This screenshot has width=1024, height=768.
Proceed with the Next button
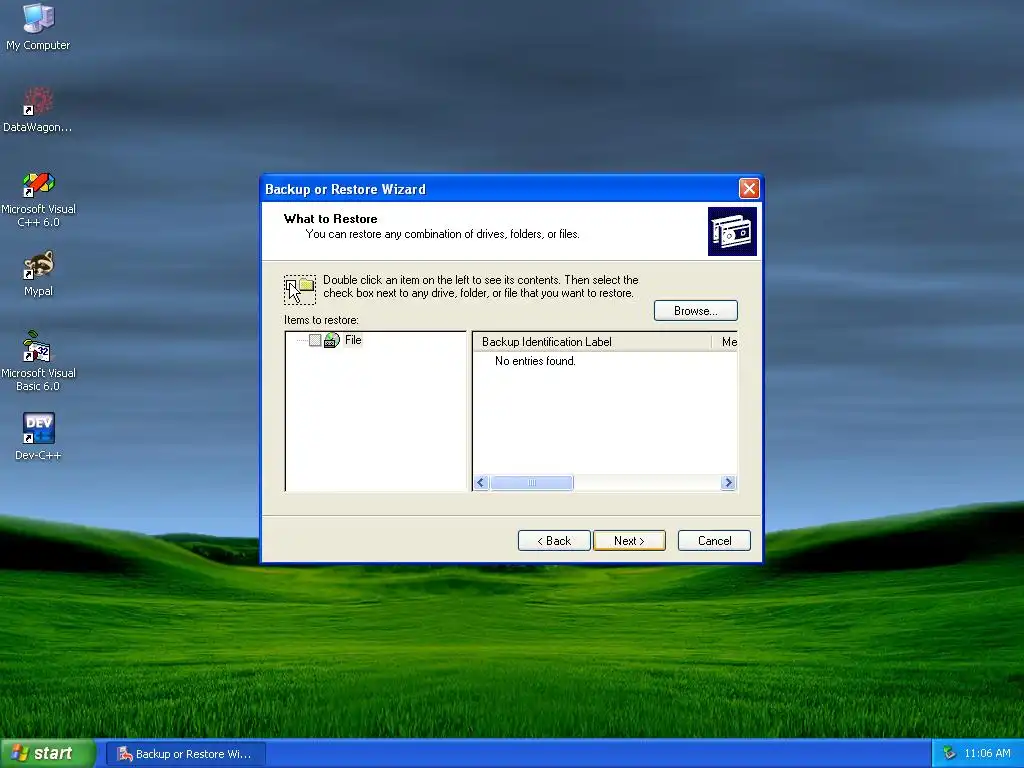tap(630, 541)
